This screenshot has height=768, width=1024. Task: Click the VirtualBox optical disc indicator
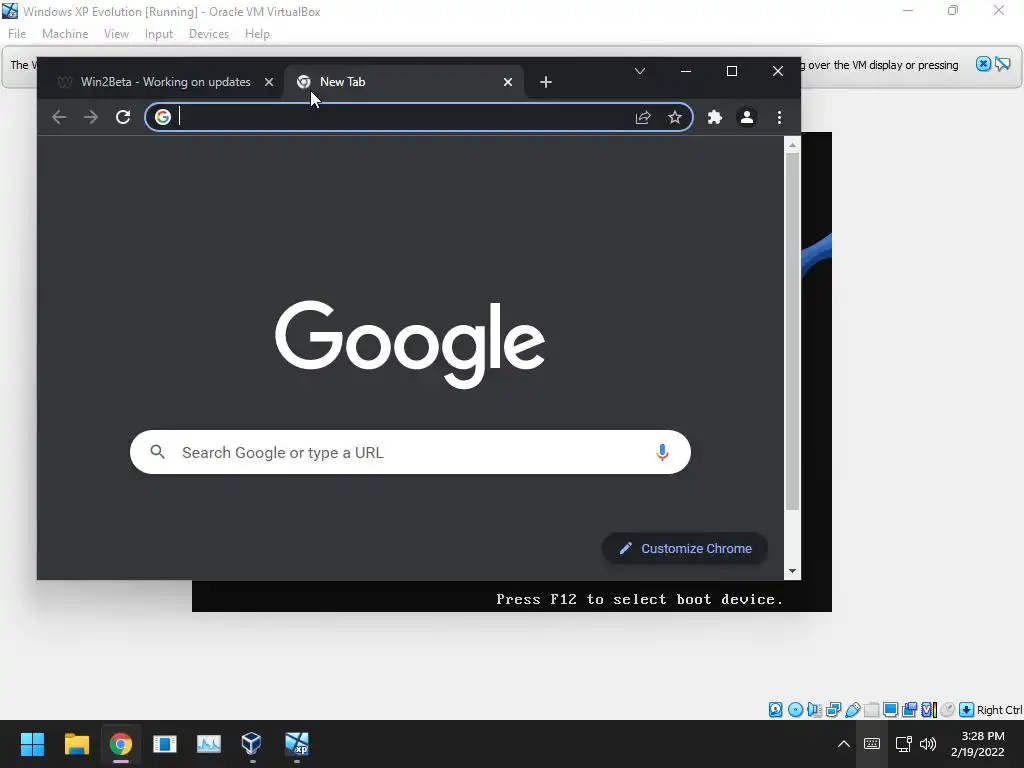[x=795, y=710]
